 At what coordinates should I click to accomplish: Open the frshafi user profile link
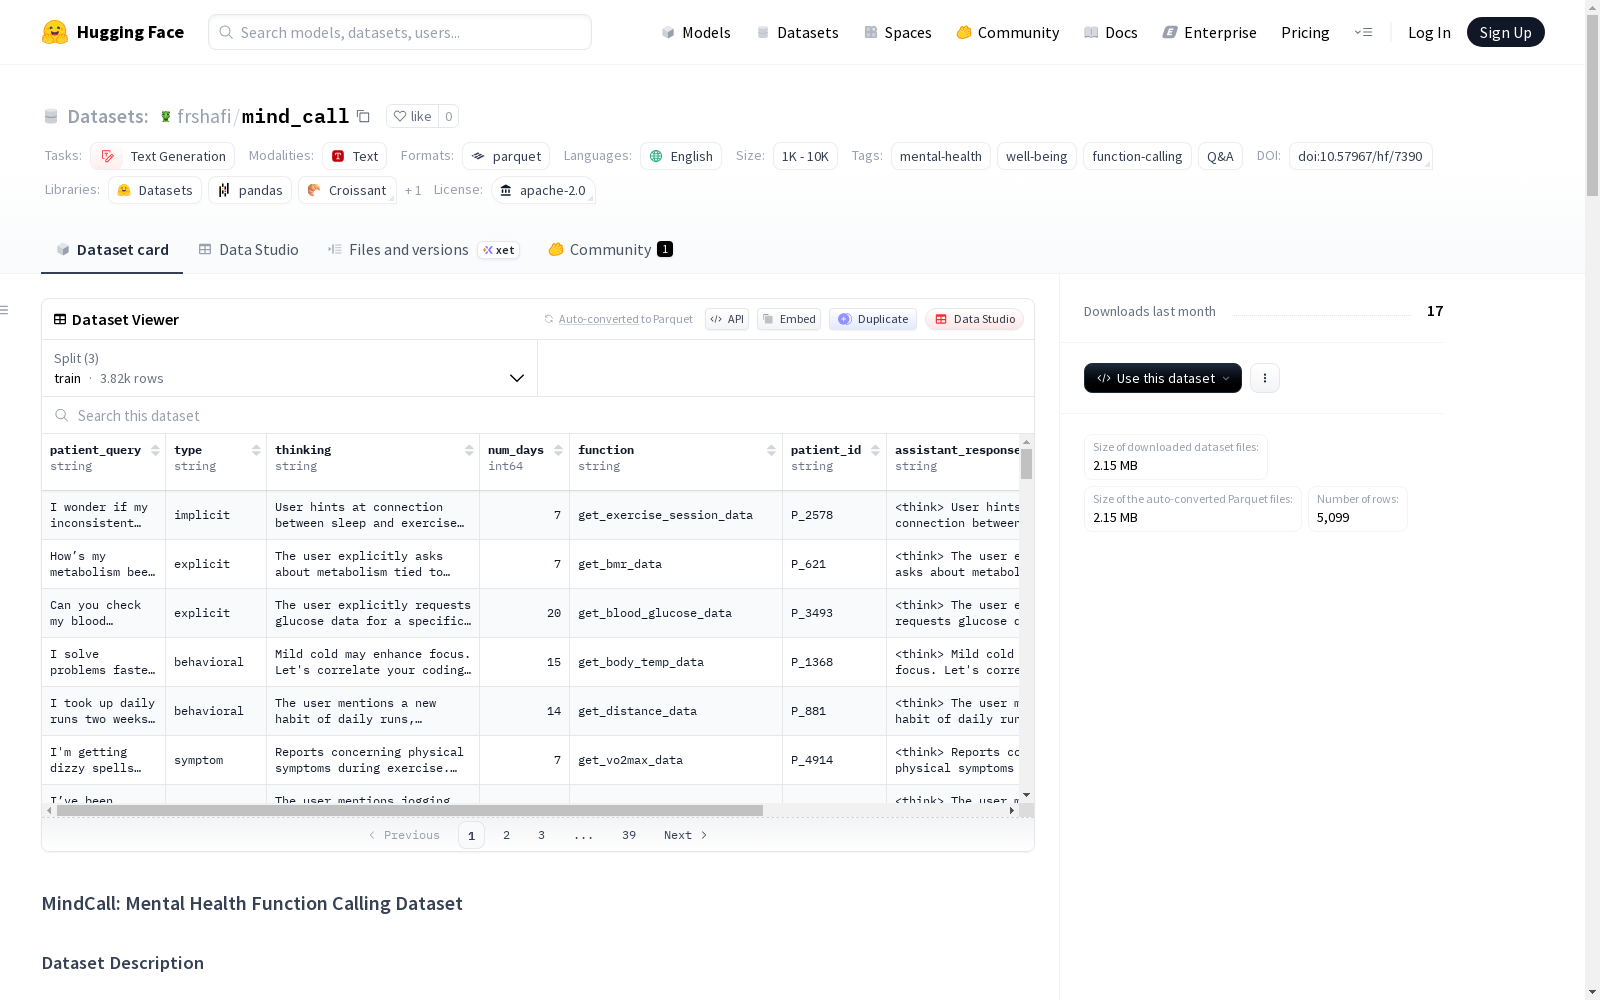(x=204, y=116)
